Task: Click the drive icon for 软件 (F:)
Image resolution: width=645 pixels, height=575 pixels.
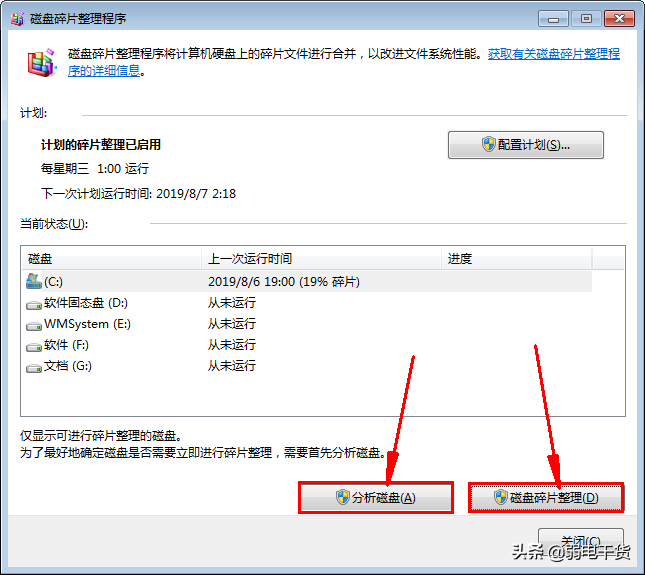Action: 34,347
